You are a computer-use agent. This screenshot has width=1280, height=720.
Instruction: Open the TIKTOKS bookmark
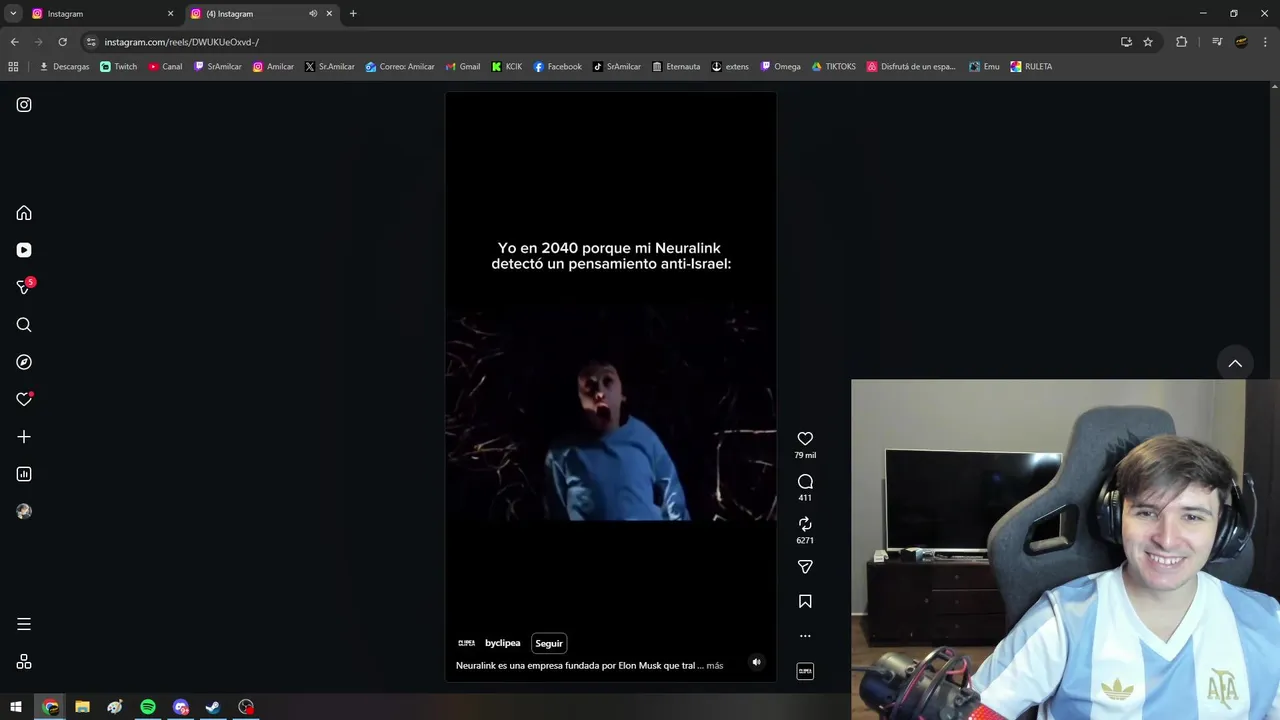(x=833, y=67)
